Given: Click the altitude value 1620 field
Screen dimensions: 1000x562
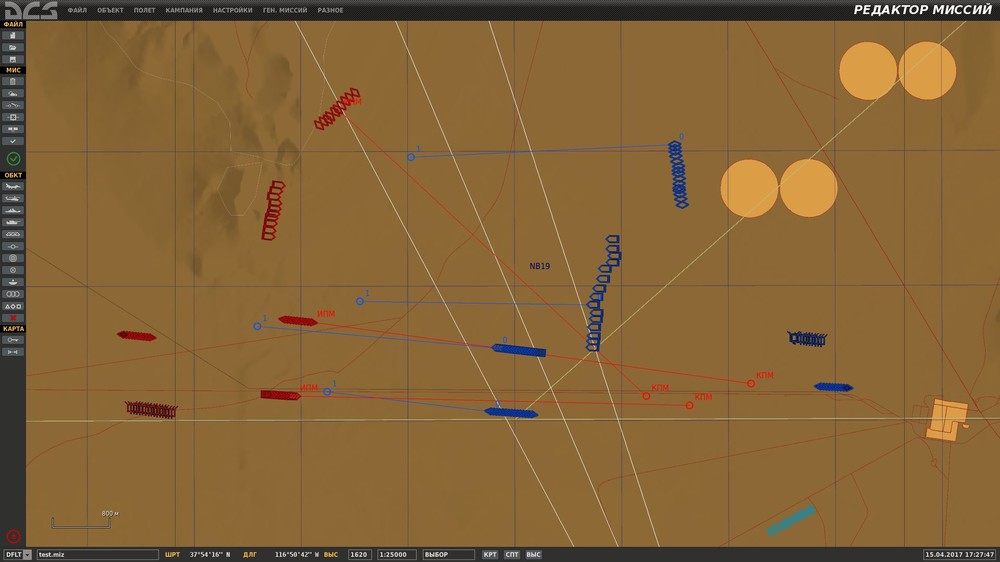Looking at the screenshot, I should click(x=360, y=554).
